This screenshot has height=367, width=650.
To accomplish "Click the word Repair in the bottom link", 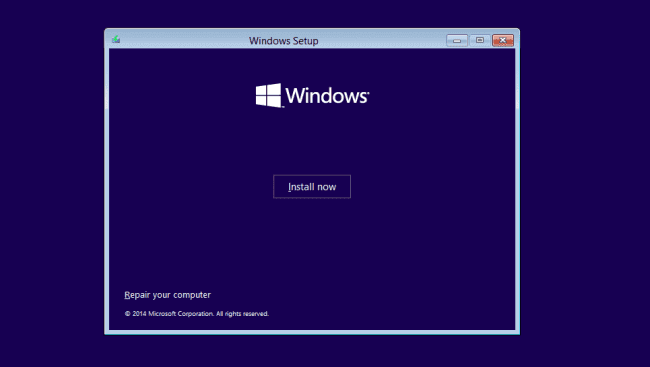I will click(137, 295).
